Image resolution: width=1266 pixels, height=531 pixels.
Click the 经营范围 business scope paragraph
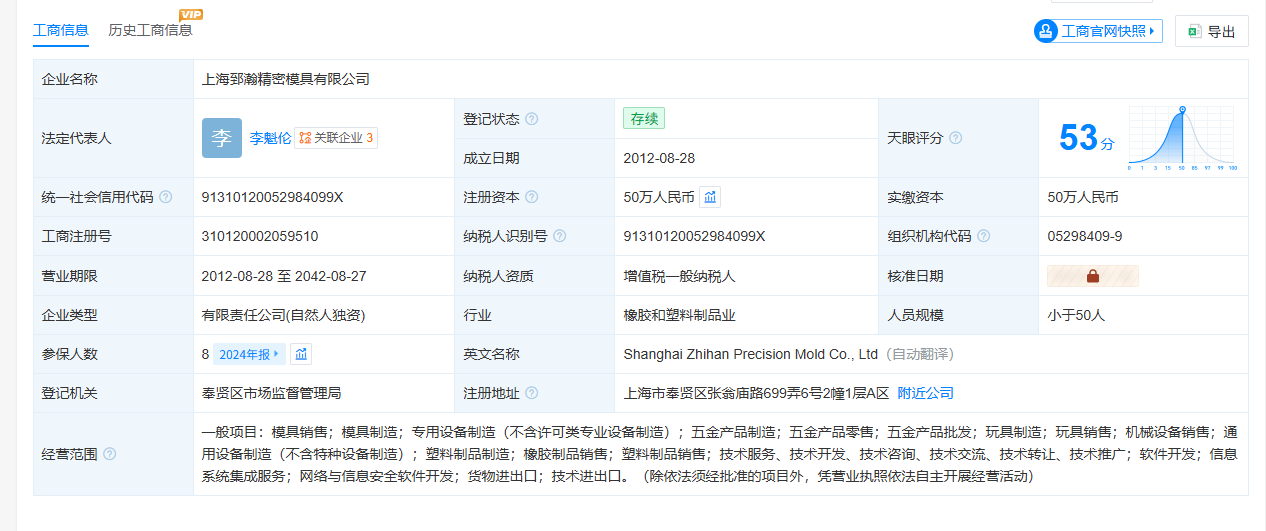coord(720,454)
